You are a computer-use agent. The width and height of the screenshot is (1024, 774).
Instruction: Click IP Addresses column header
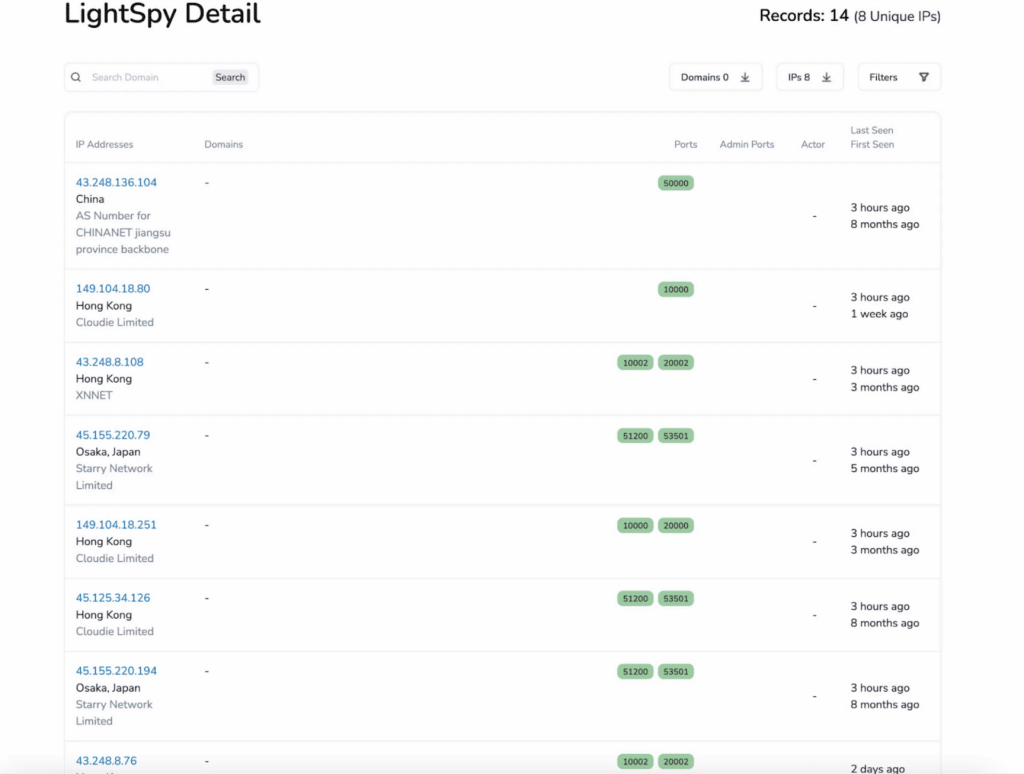[x=104, y=144]
